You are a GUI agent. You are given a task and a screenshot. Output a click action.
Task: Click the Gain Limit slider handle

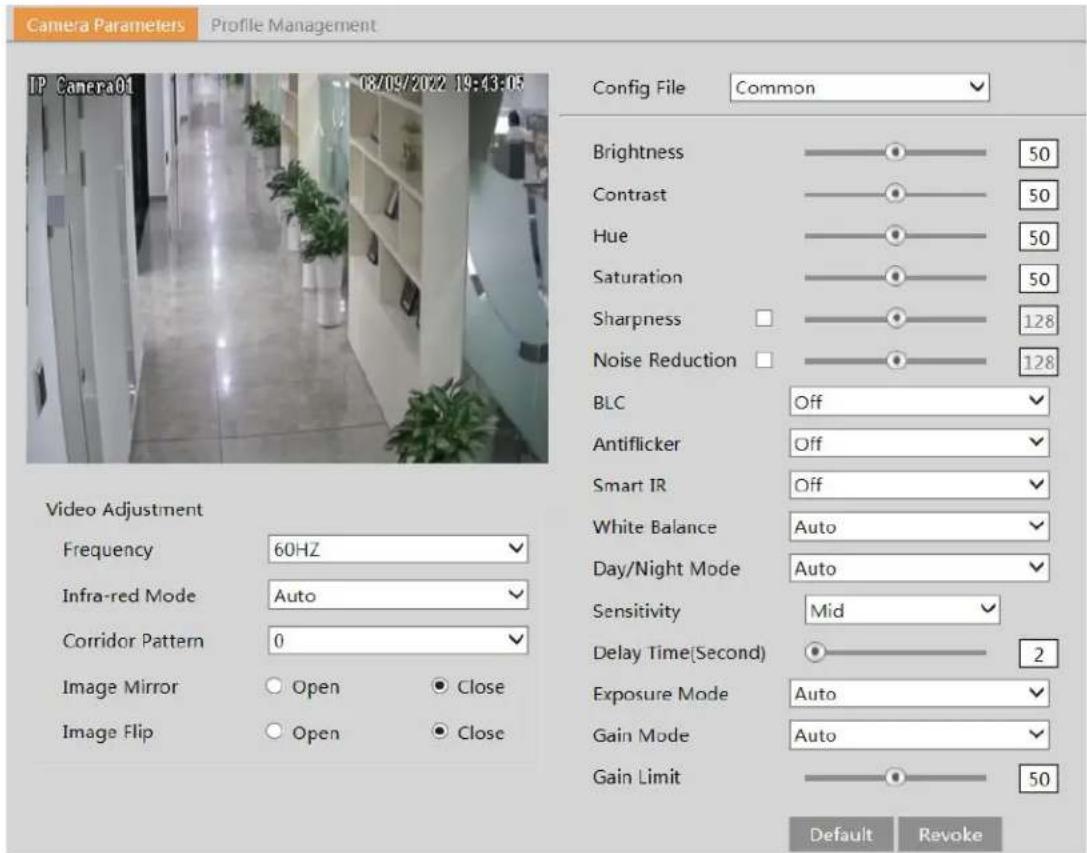895,777
